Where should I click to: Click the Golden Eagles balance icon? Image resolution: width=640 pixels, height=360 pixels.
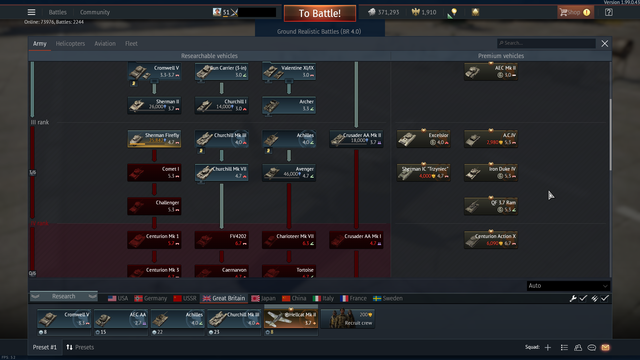[x=416, y=12]
